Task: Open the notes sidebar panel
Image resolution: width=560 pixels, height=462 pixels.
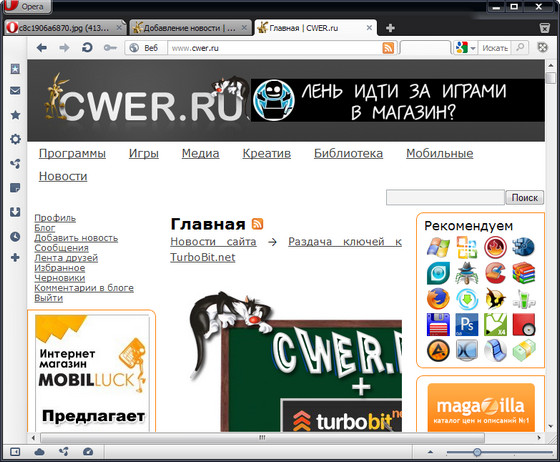Action: 15,188
